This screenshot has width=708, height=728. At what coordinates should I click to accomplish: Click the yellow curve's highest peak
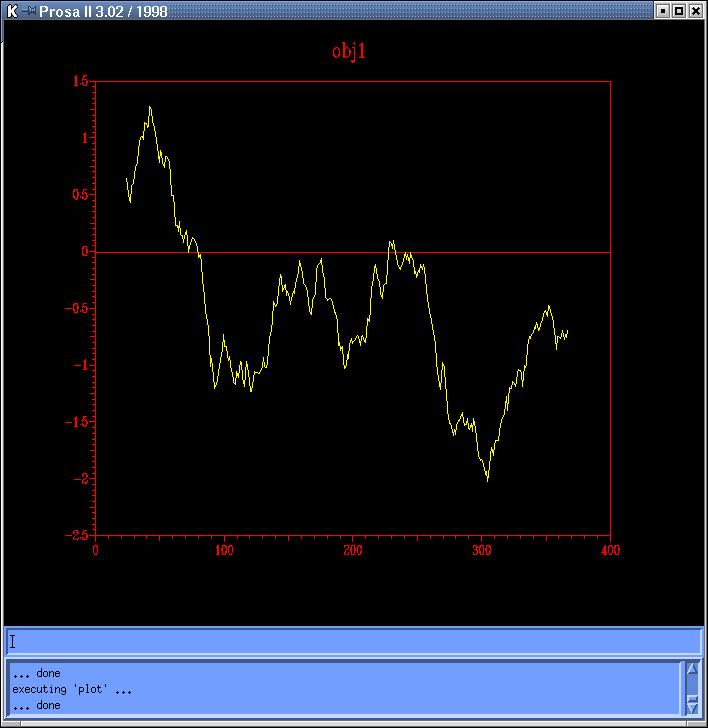click(x=150, y=107)
